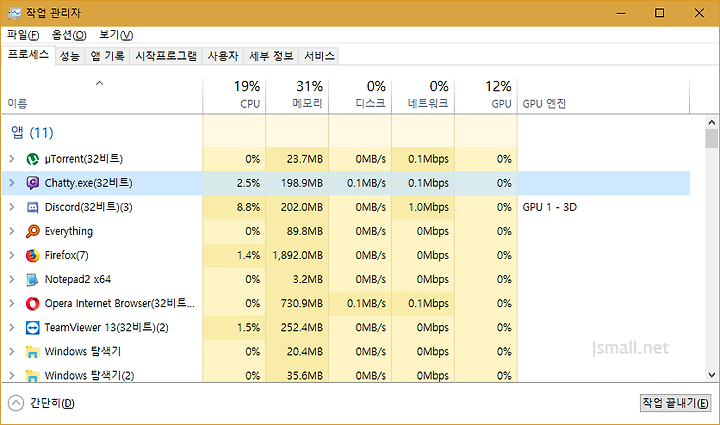Expand the TeamViewer 13 process group
Viewport: 720px width, 425px height.
click(12, 327)
